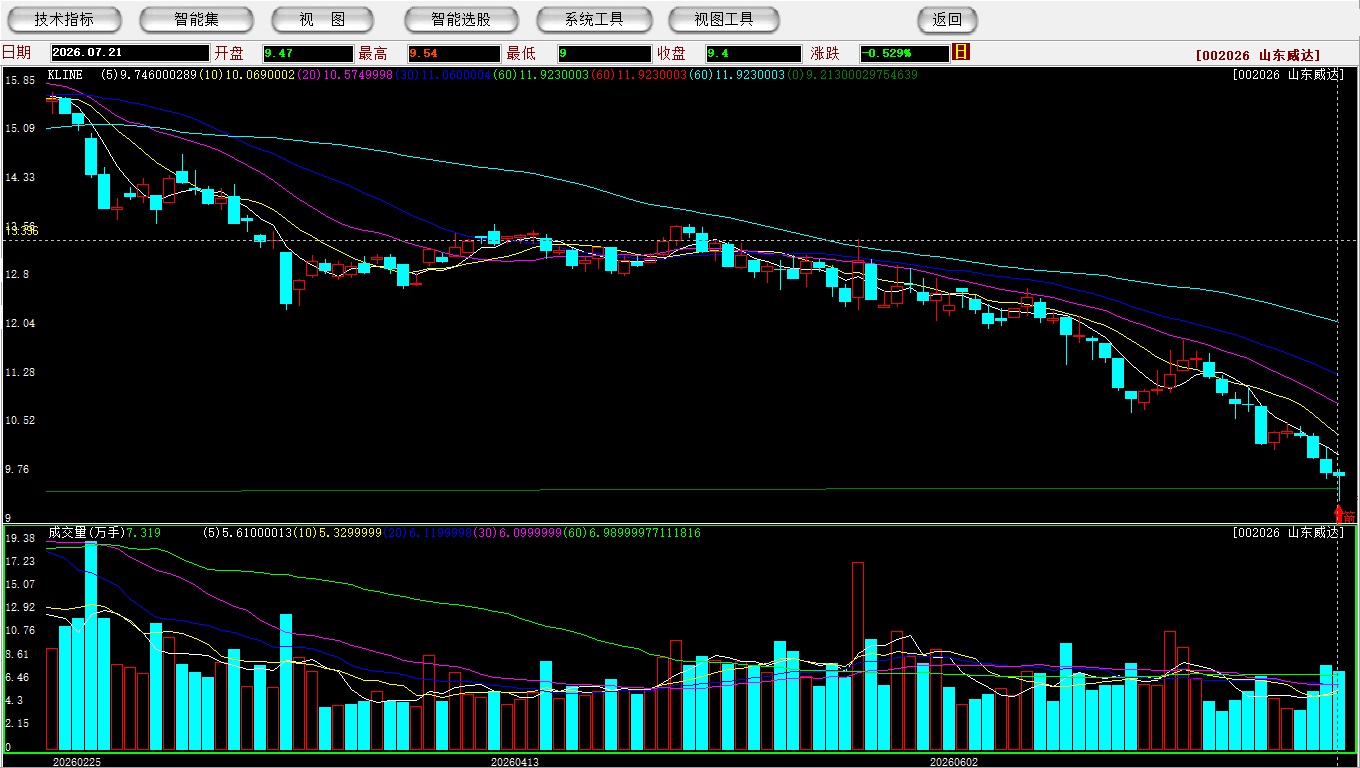Image resolution: width=1360 pixels, height=768 pixels.
Task: Click the 系统工具 button
Action: (x=594, y=19)
